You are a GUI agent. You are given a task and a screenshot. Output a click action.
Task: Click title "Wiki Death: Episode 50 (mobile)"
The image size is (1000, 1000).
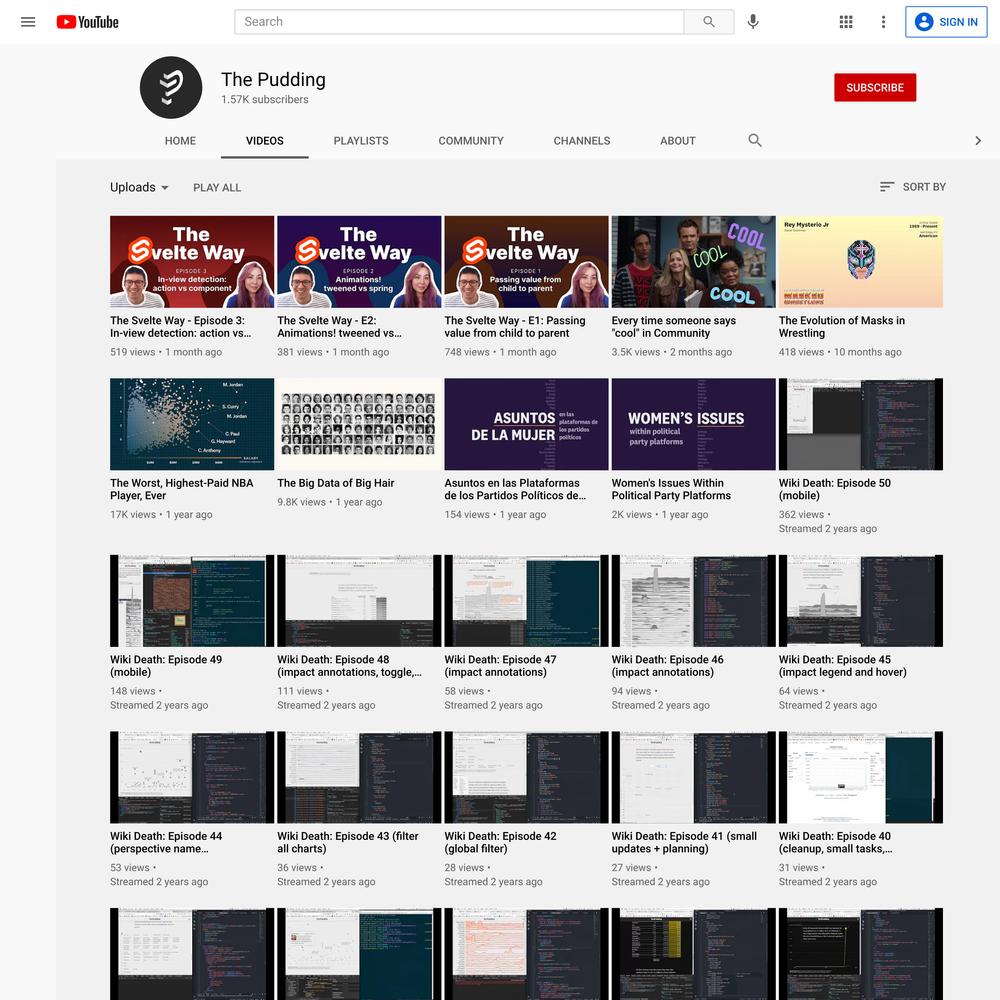click(835, 489)
